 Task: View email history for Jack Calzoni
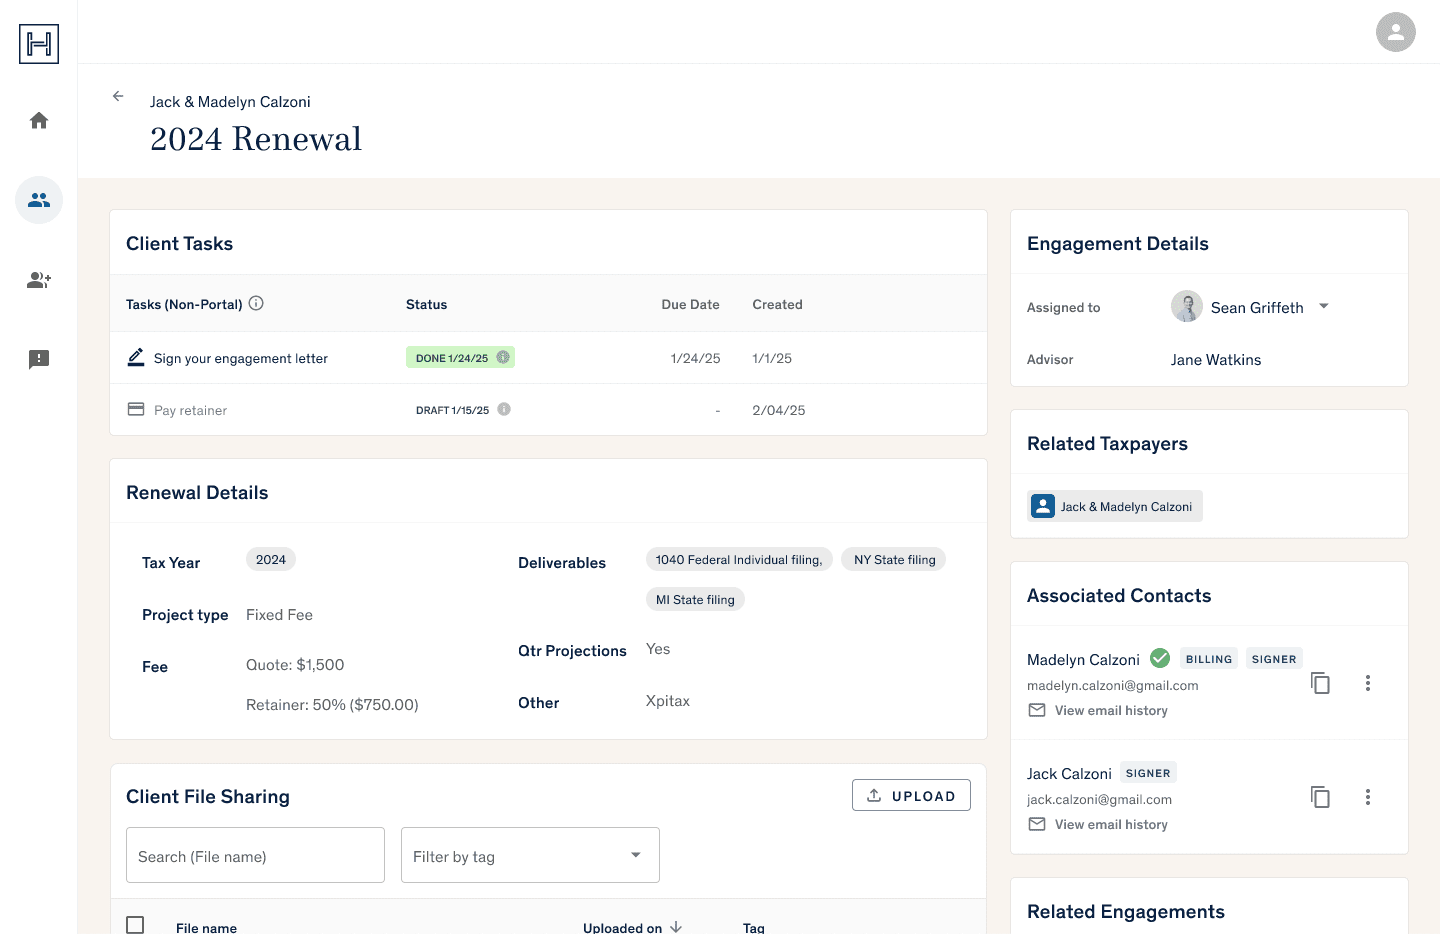click(x=1111, y=824)
